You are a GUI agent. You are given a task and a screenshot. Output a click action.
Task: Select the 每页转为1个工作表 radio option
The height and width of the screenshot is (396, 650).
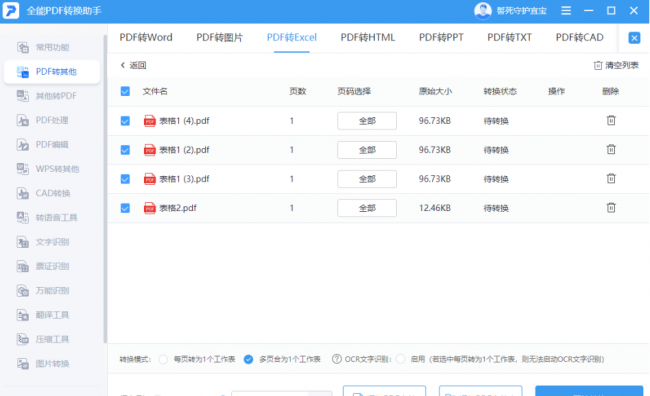pyautogui.click(x=163, y=359)
